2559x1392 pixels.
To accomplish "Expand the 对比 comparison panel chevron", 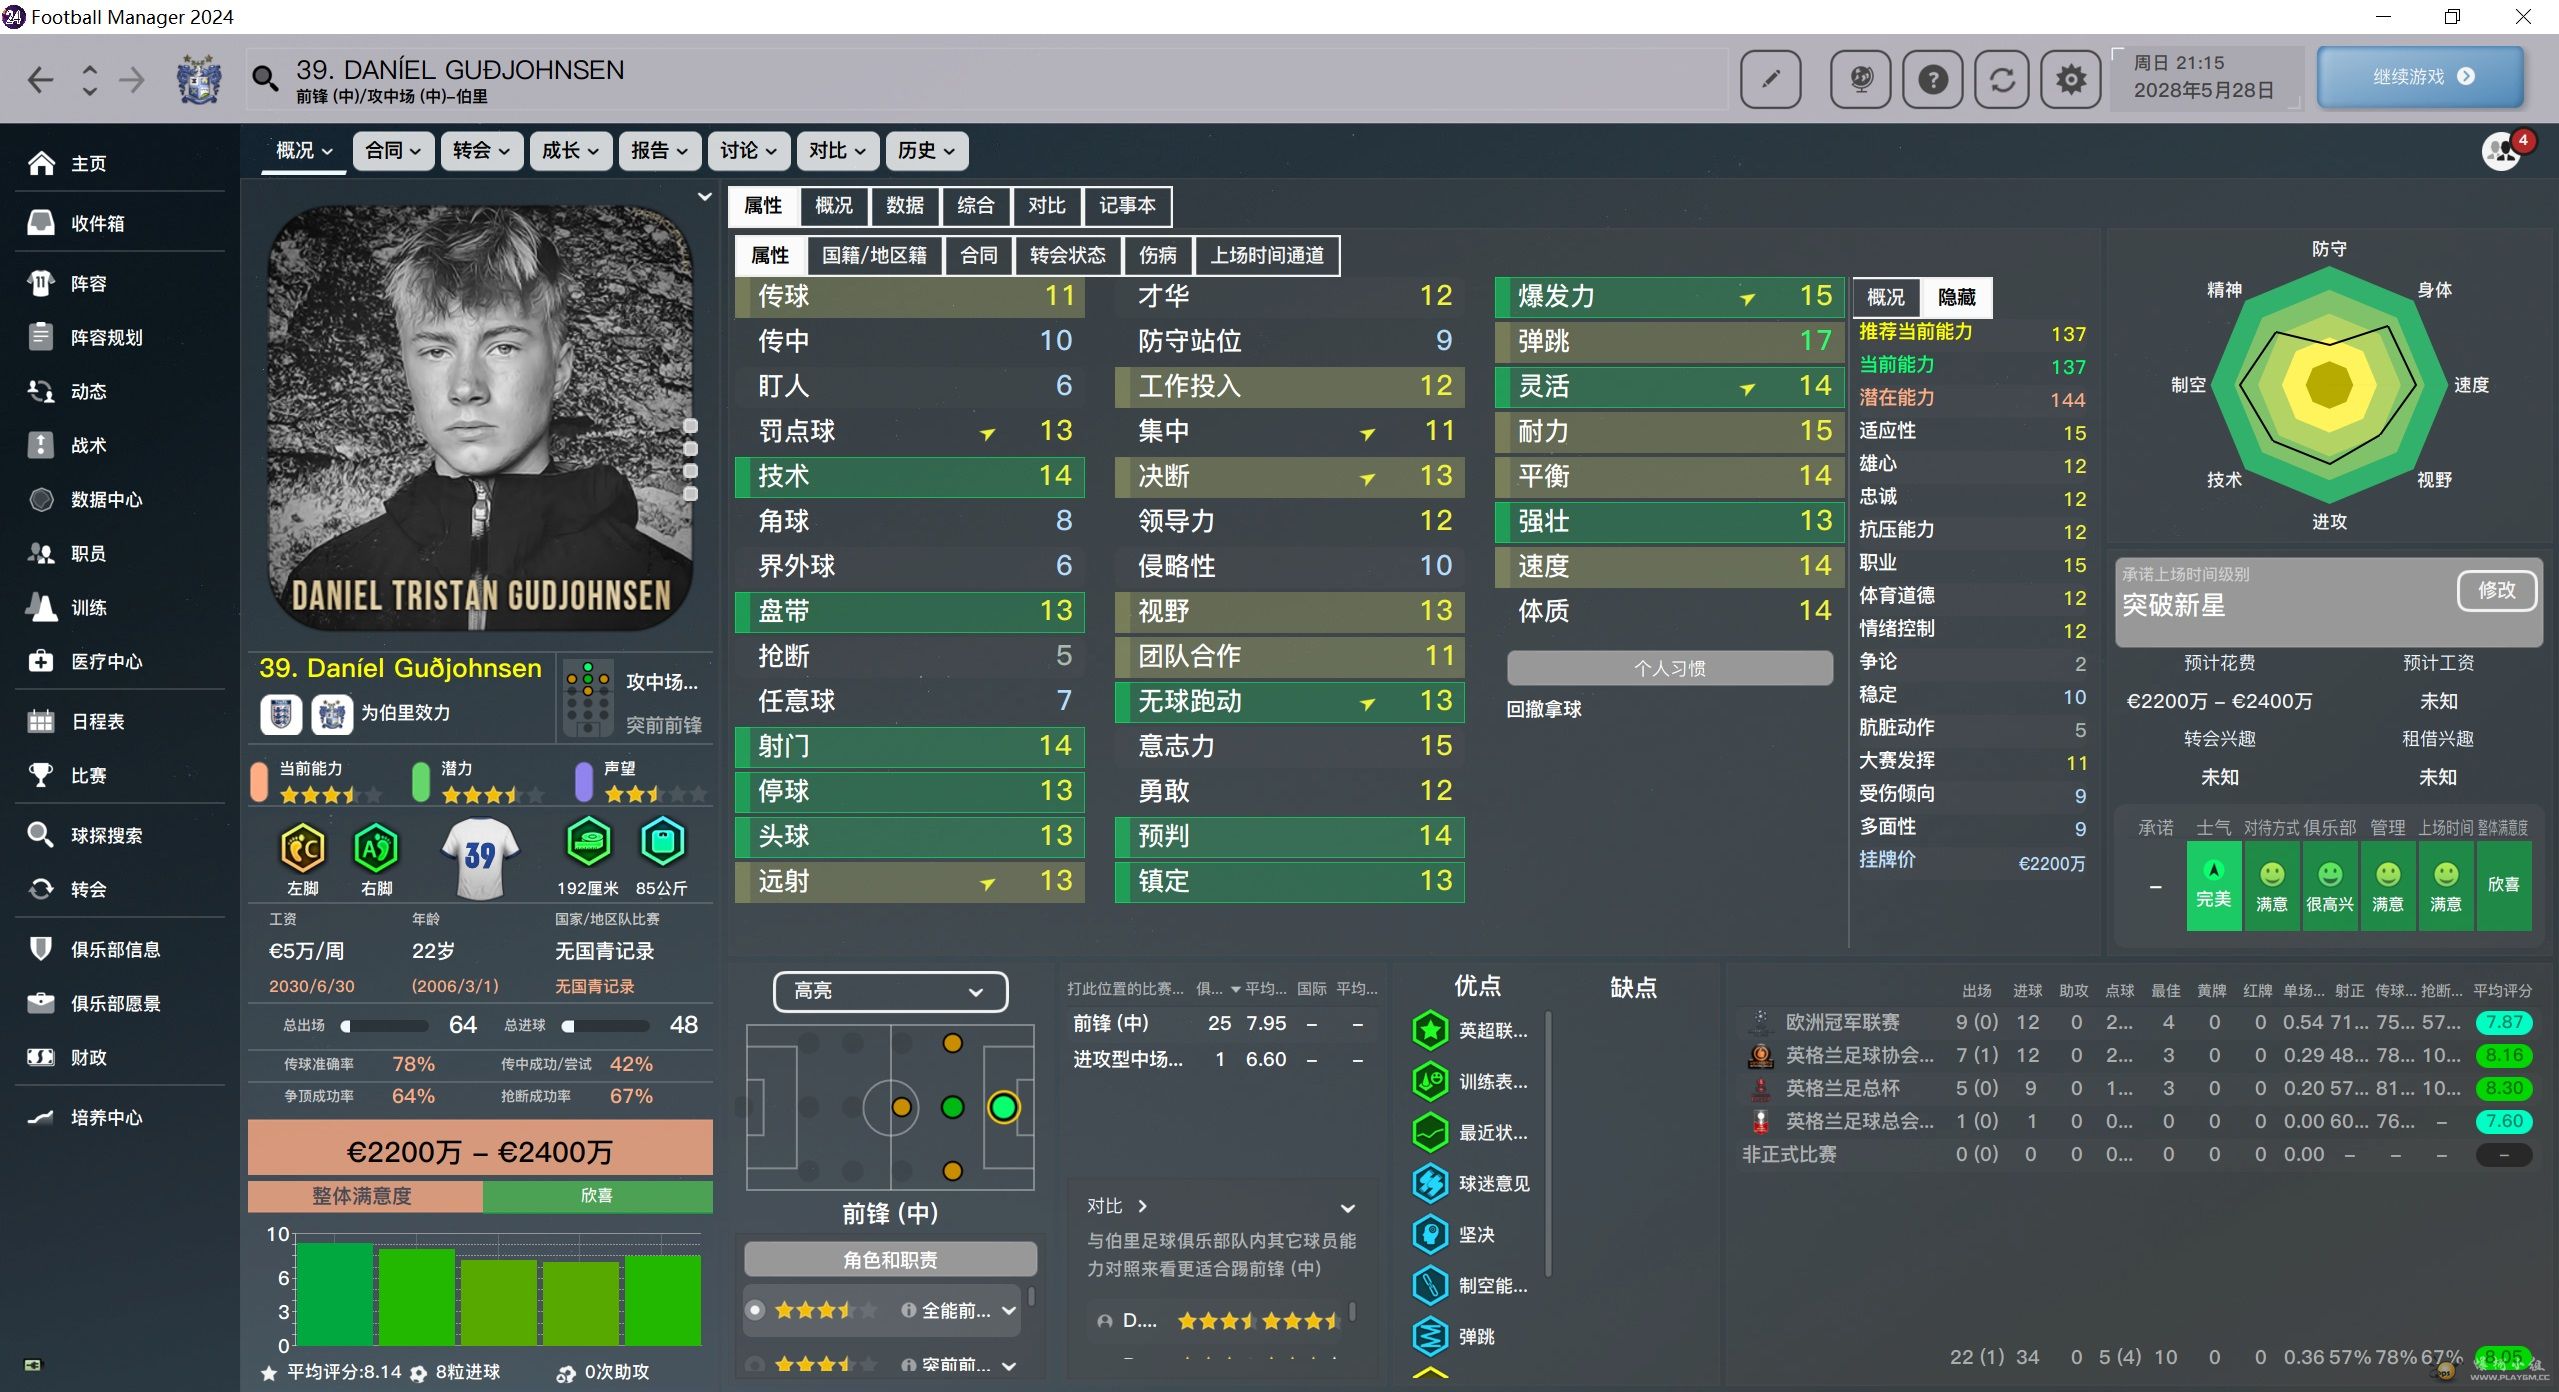I will [1347, 1207].
